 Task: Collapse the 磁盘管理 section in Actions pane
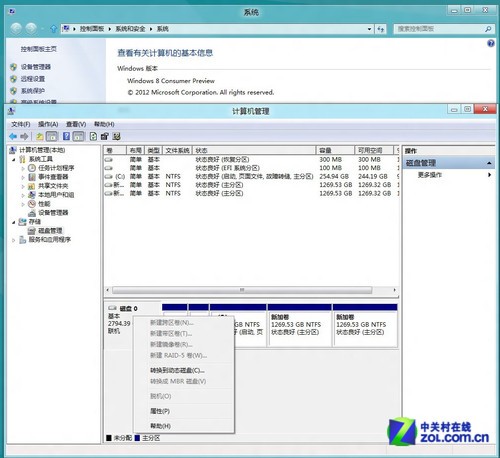point(489,163)
